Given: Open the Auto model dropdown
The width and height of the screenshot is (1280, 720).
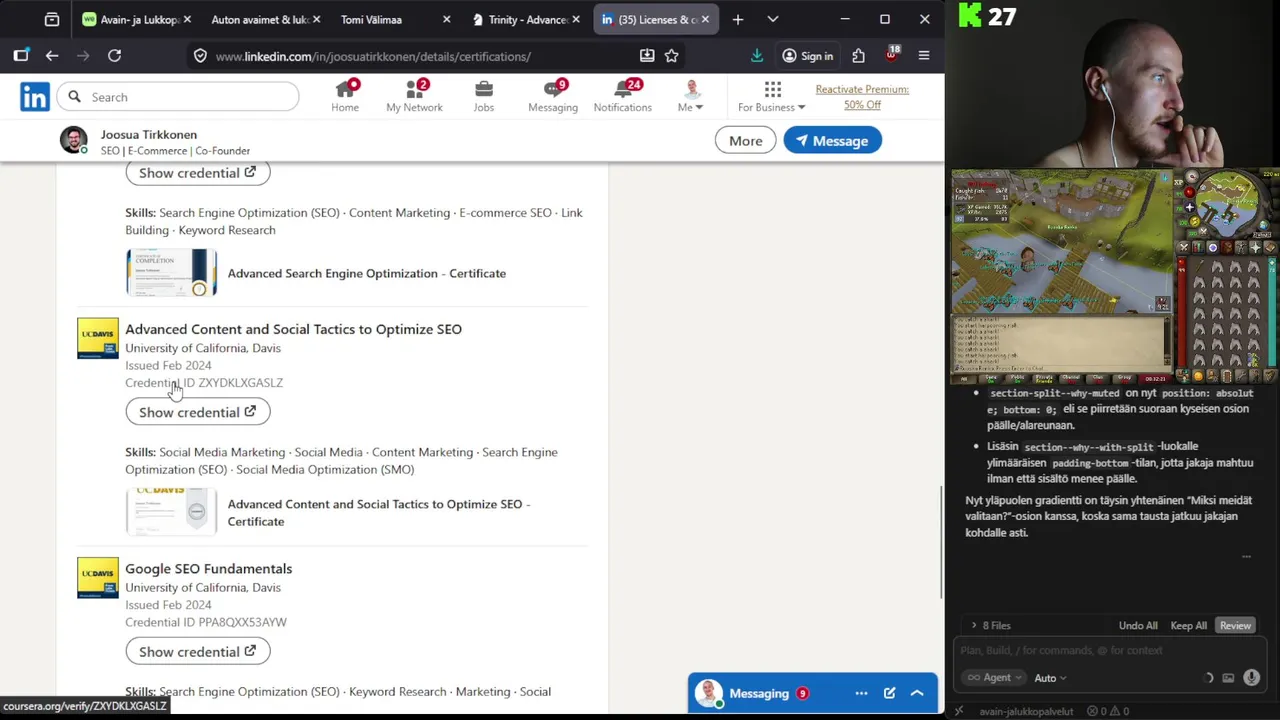Looking at the screenshot, I should coord(1051,678).
